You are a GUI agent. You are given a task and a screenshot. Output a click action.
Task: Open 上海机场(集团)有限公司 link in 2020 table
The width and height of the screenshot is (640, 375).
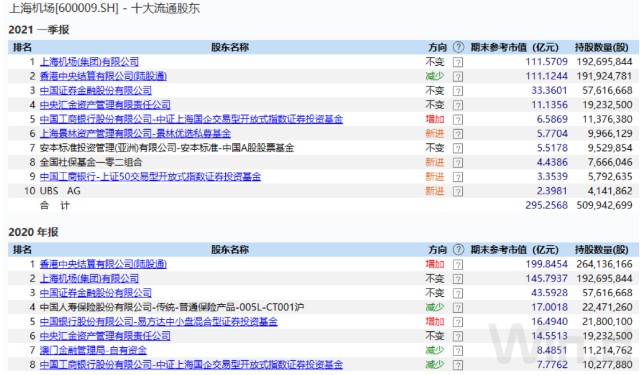(x=89, y=278)
